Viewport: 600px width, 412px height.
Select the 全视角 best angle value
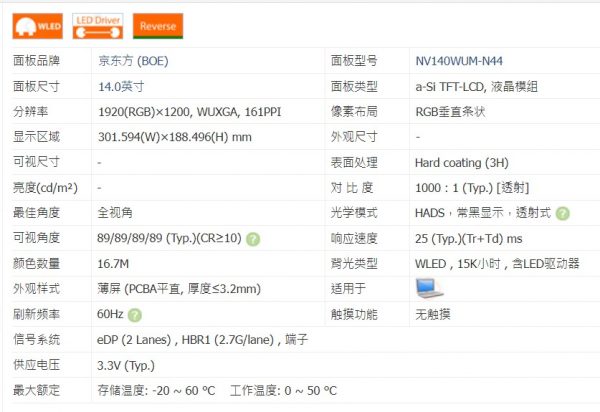click(115, 213)
